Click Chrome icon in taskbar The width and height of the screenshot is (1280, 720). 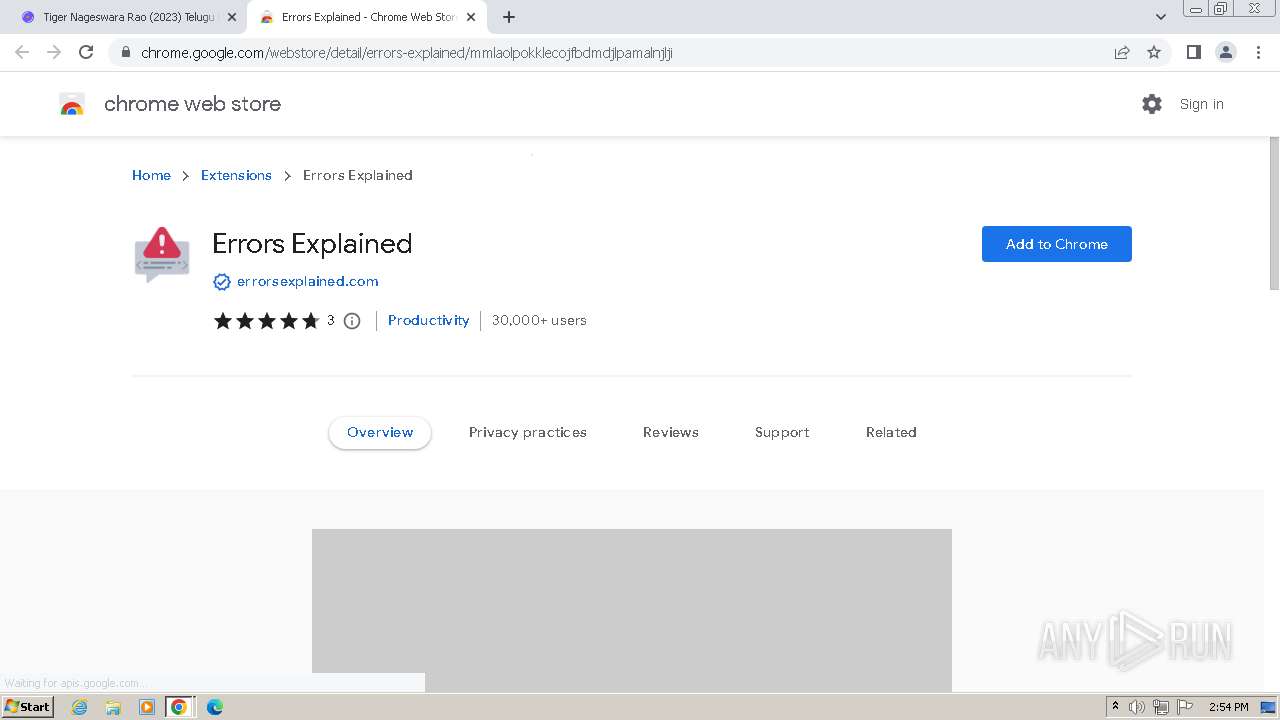click(x=179, y=707)
